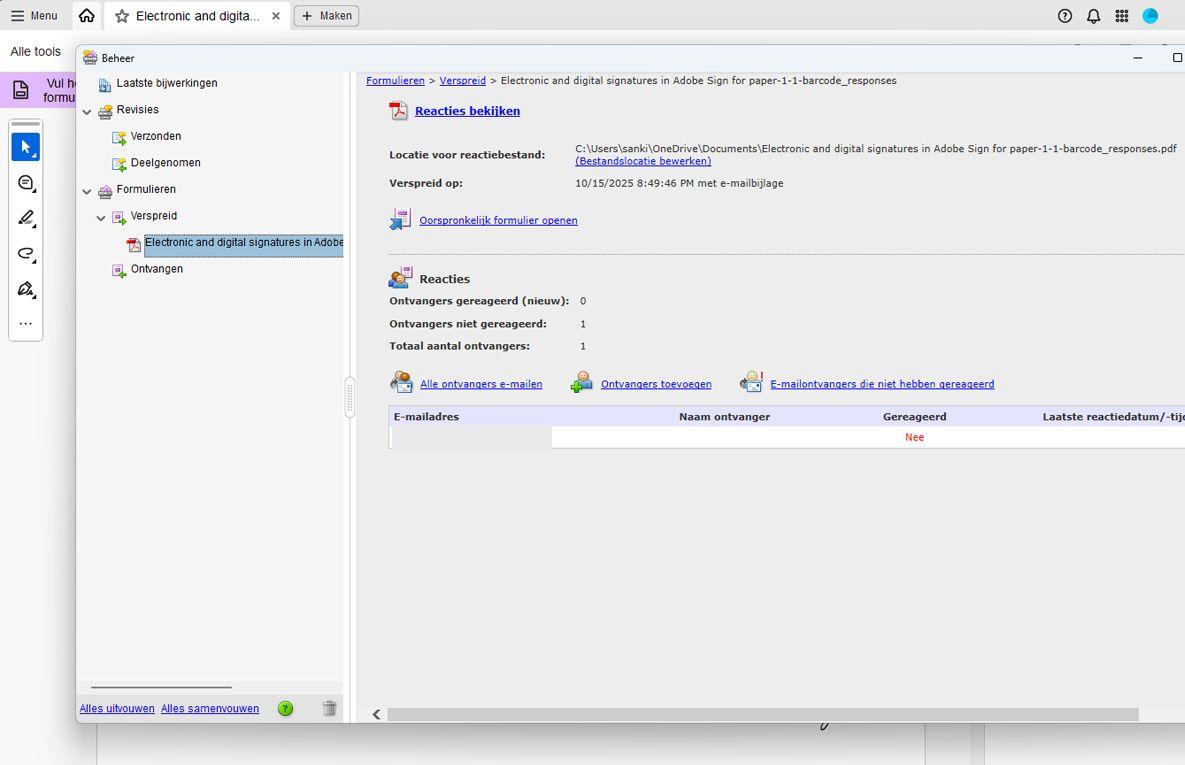Click Ontvangers toevoegen link
This screenshot has height=765, width=1185.
[656, 384]
